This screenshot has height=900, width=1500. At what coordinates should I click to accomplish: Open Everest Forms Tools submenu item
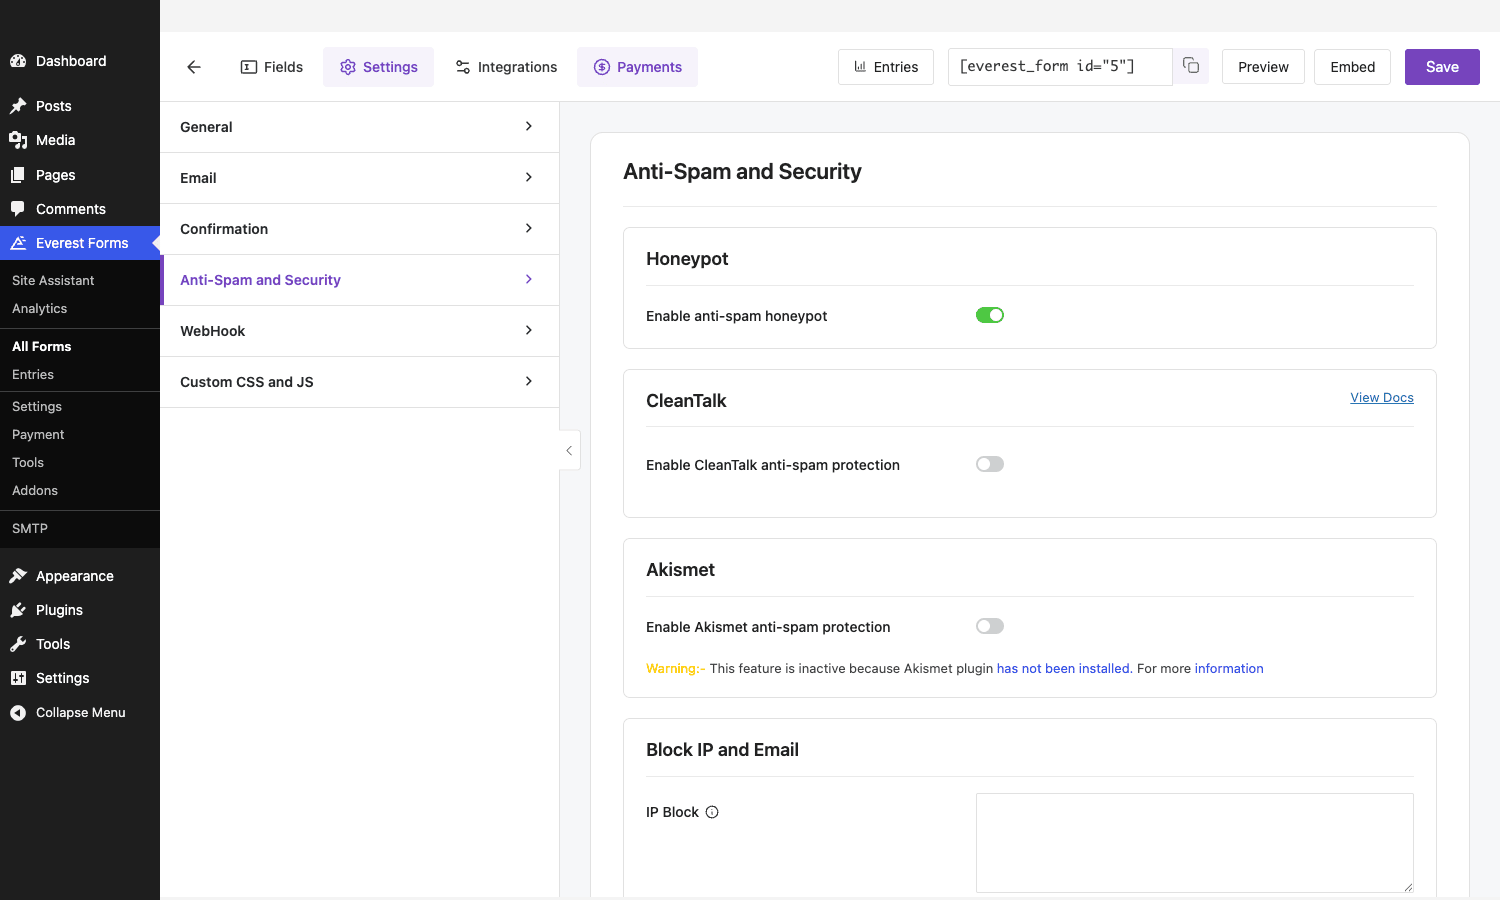pyautogui.click(x=28, y=463)
